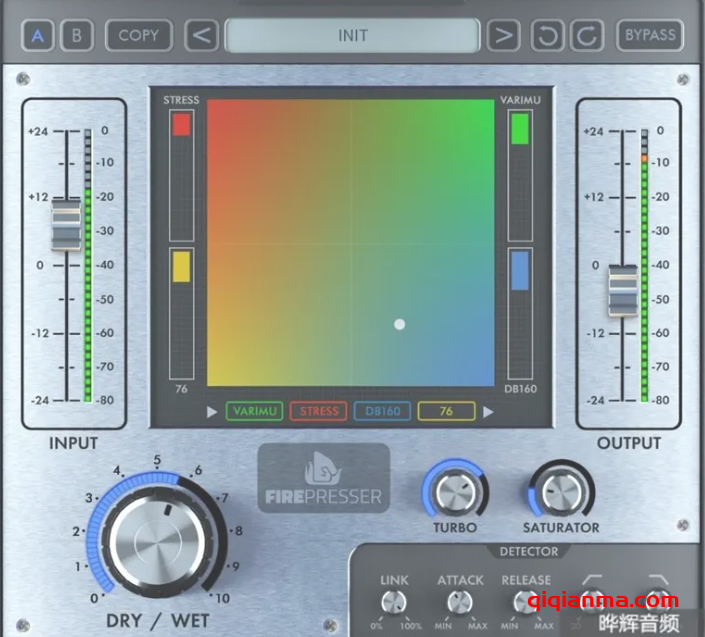705x637 pixels.
Task: Go to previous preset with left chevron
Action: (202, 37)
